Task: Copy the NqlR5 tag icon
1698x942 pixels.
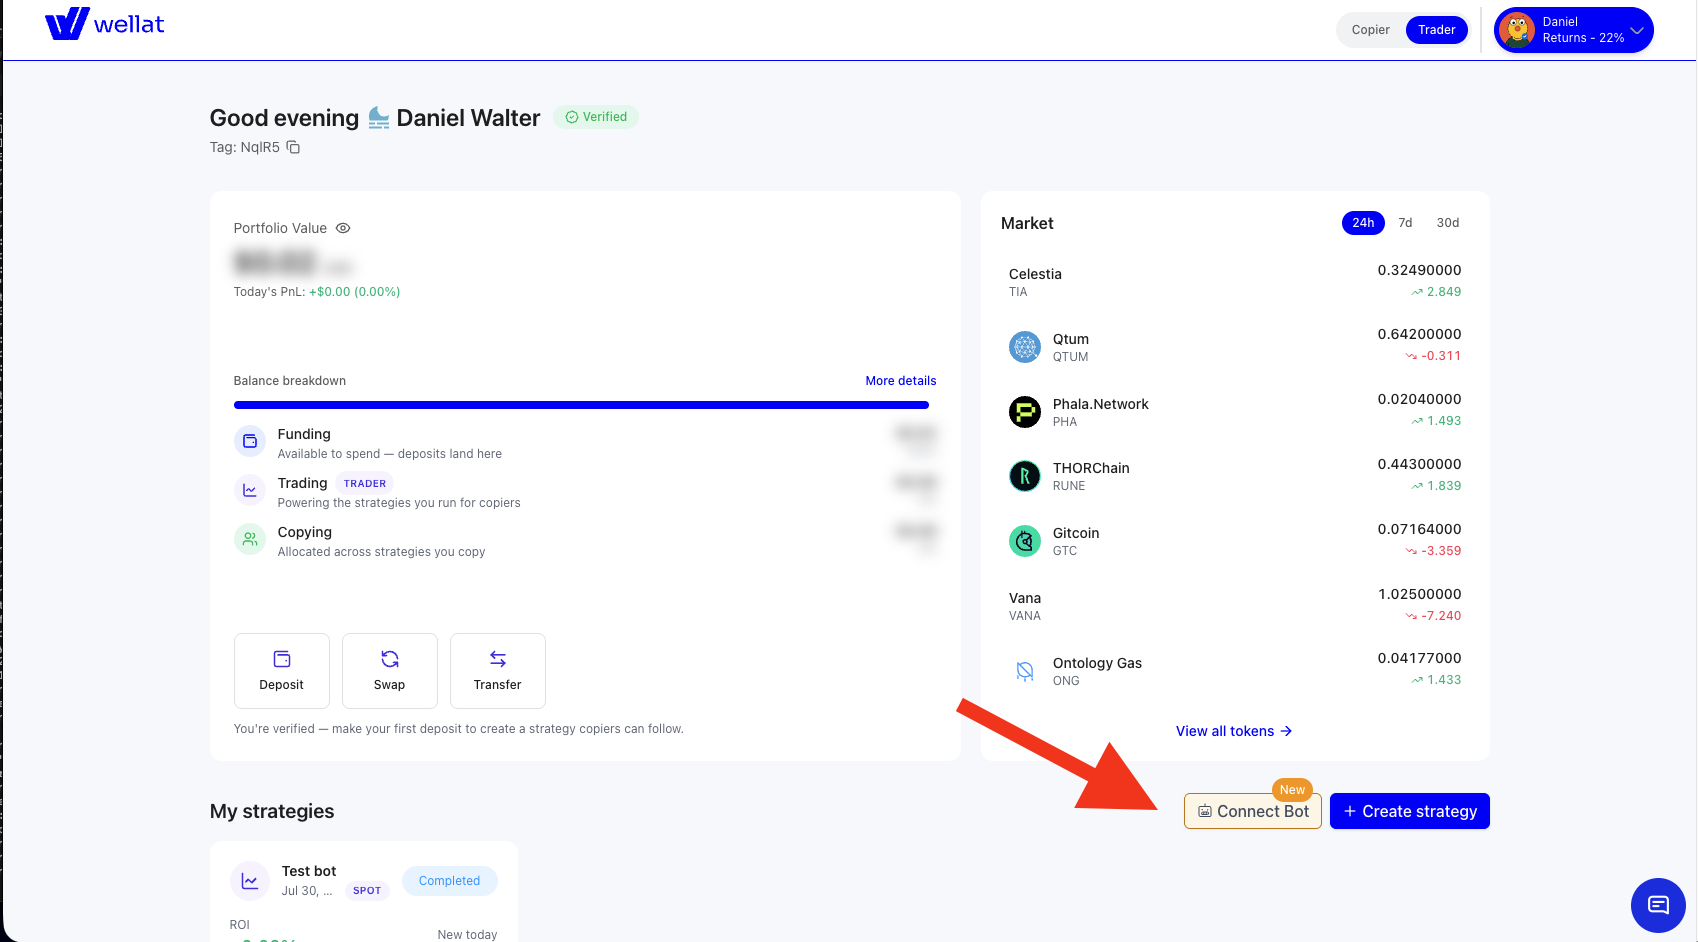Action: click(x=293, y=147)
